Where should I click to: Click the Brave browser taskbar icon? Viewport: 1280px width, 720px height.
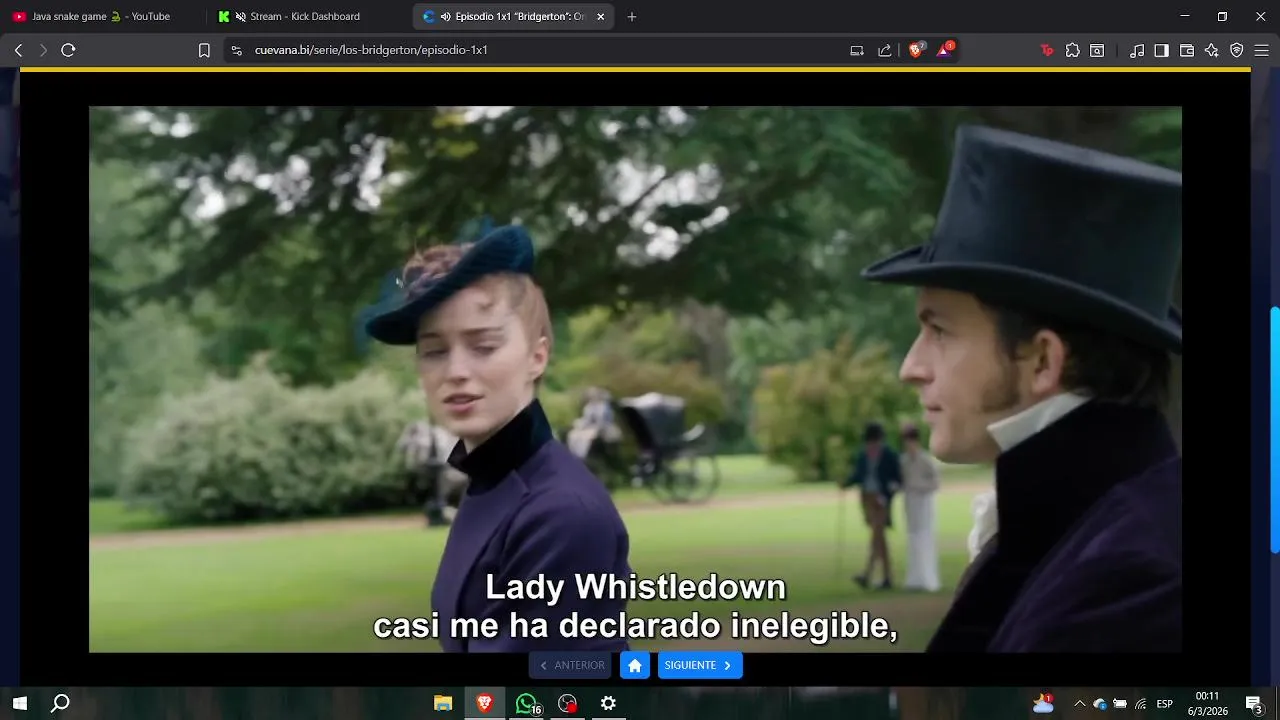[485, 703]
